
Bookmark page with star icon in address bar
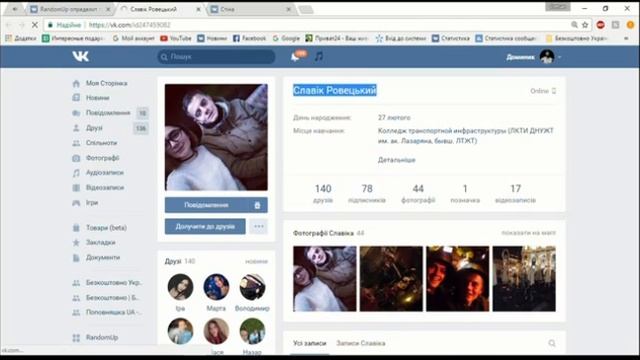(585, 25)
